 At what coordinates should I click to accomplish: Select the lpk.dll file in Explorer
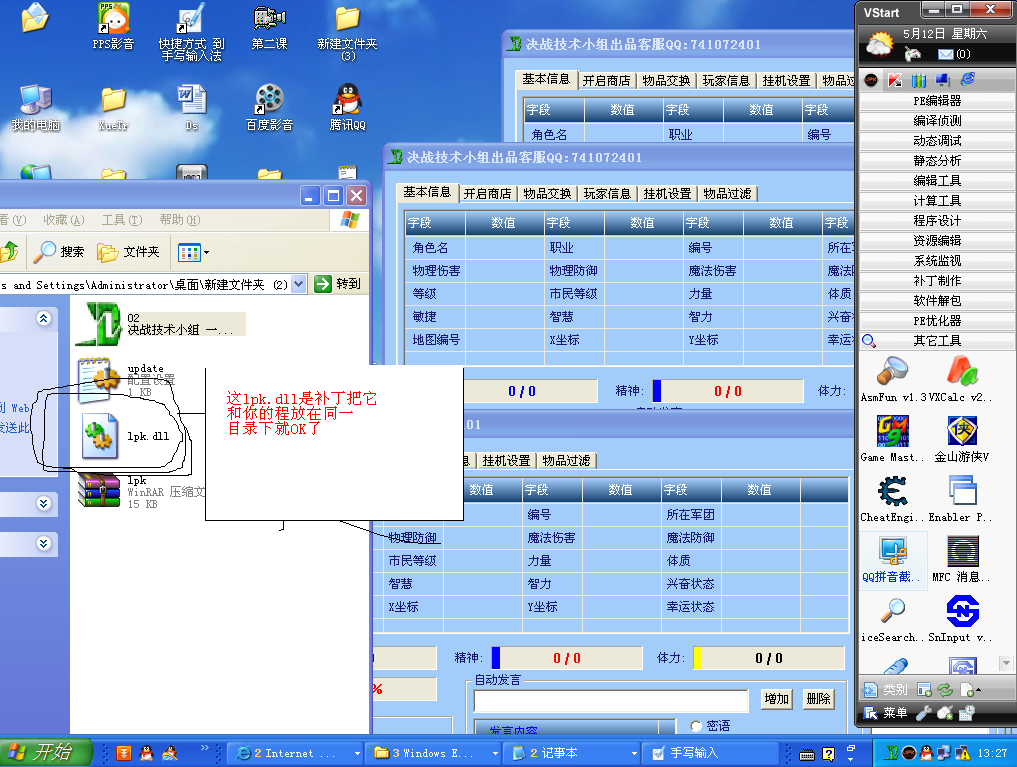pyautogui.click(x=126, y=436)
